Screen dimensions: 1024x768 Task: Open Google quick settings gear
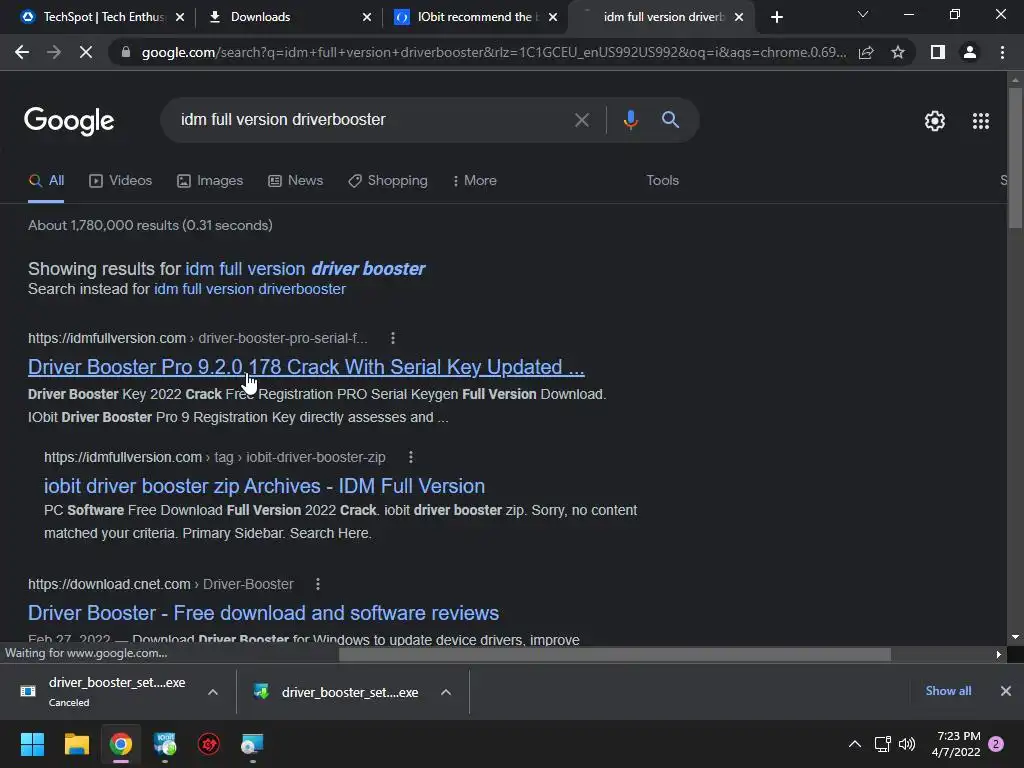935,121
